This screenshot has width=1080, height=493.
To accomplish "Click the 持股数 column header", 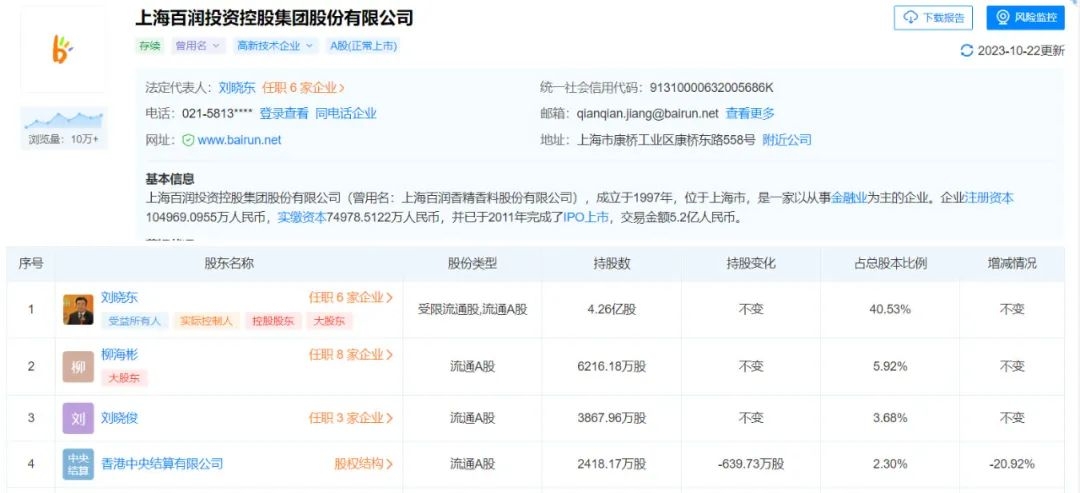I will (612, 264).
